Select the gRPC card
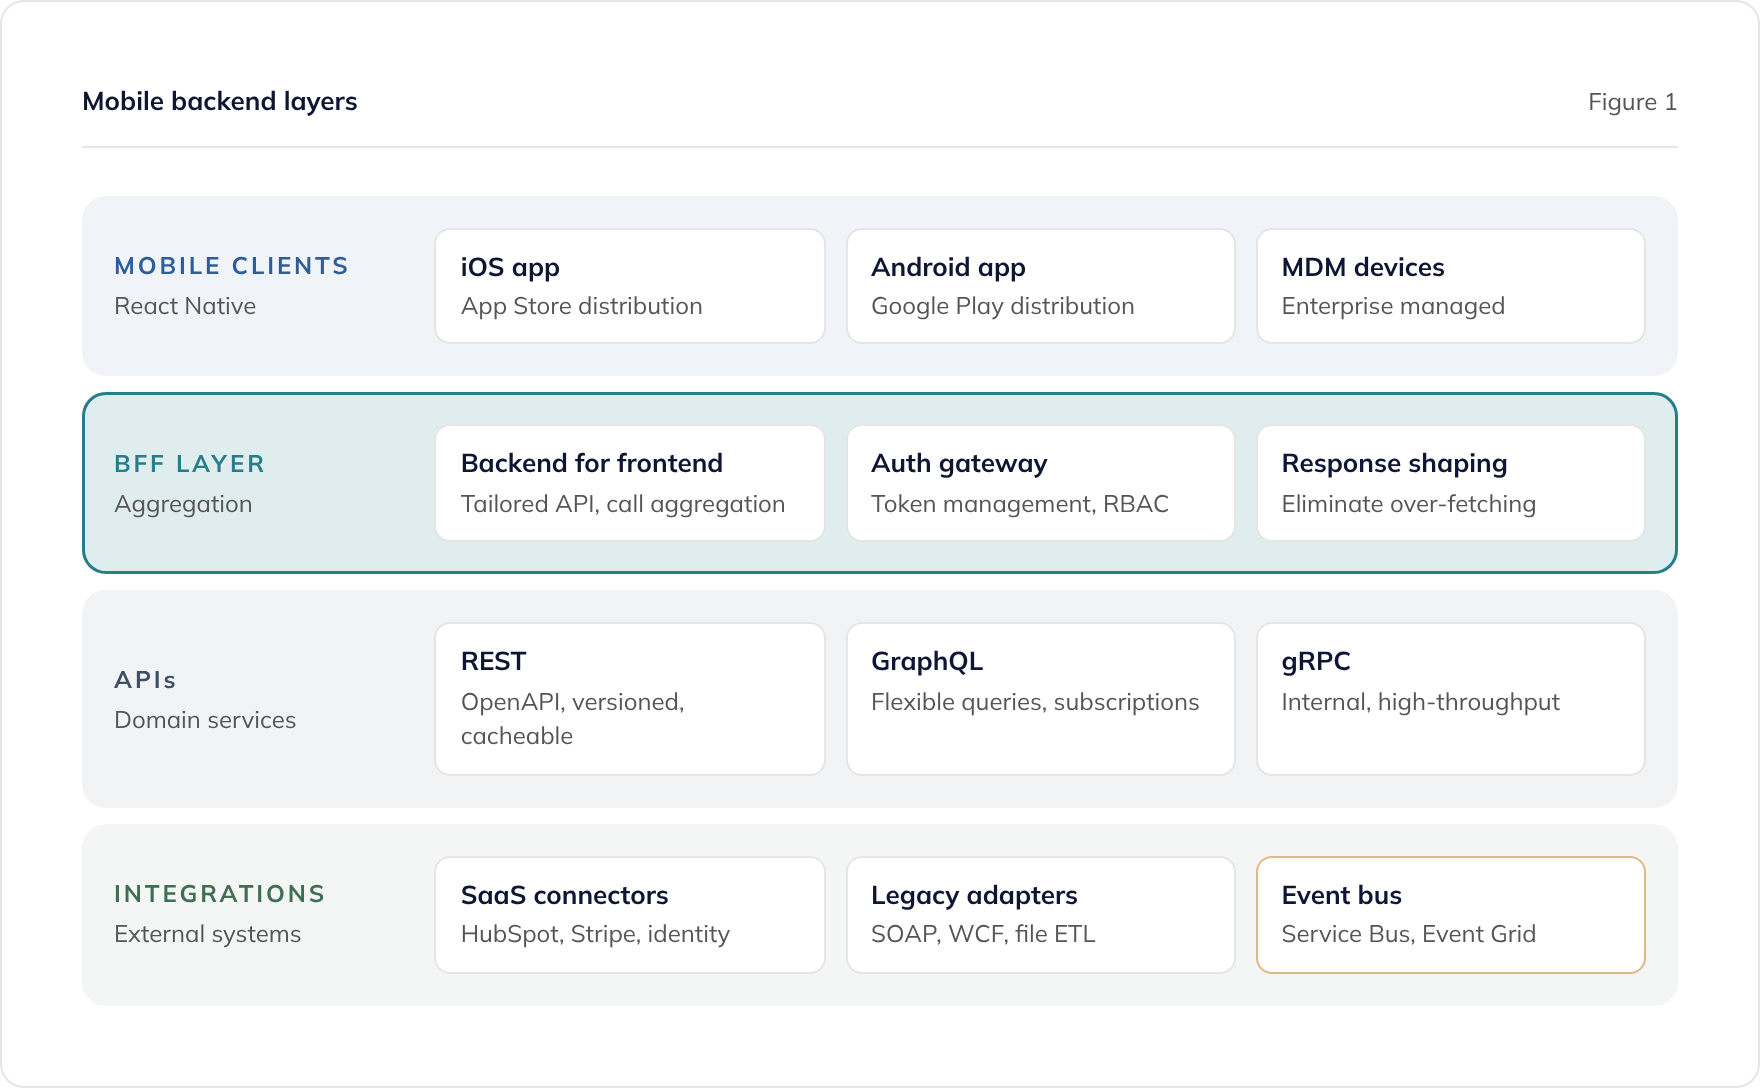This screenshot has height=1088, width=1760. [x=1451, y=699]
